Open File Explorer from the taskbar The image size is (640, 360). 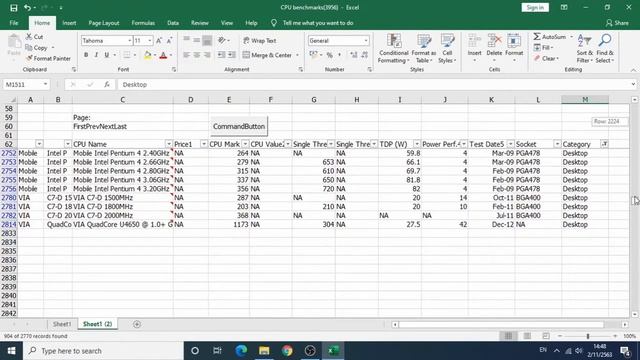point(264,351)
